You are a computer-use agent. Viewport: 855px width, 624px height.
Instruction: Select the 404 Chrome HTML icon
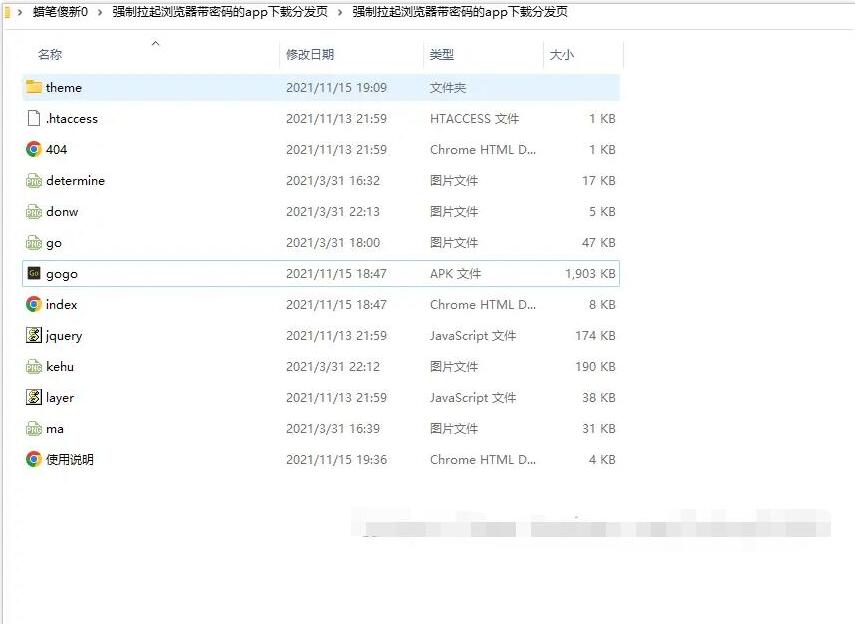tap(34, 149)
